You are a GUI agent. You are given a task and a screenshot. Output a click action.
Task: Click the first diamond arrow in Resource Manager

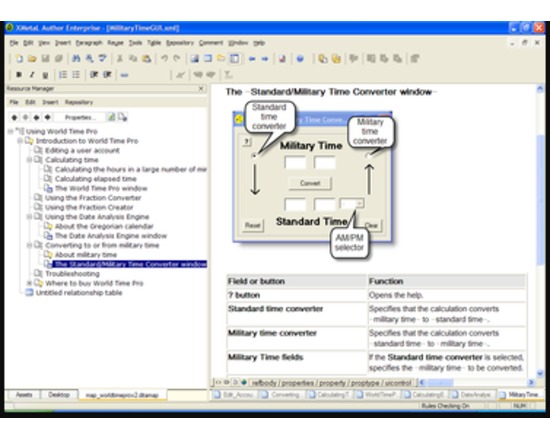pos(14,117)
